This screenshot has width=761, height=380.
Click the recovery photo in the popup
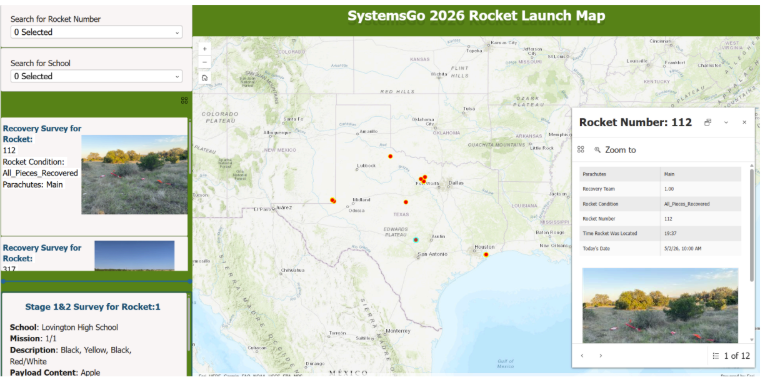(x=660, y=305)
